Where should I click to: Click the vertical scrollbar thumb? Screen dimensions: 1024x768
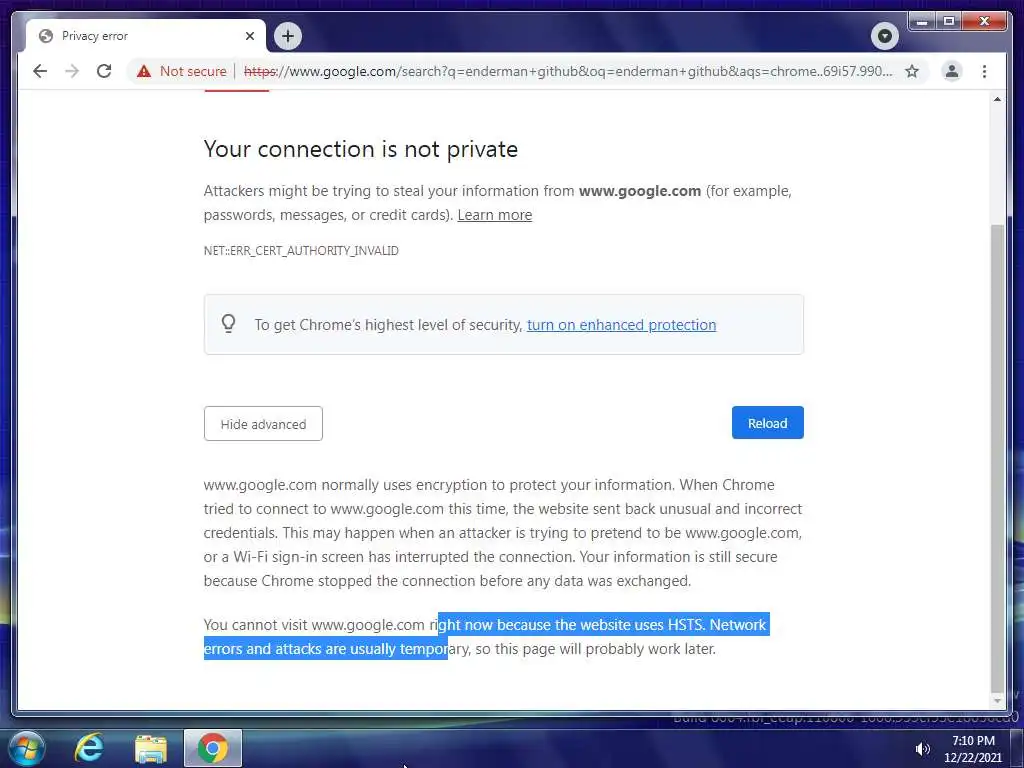click(x=997, y=457)
